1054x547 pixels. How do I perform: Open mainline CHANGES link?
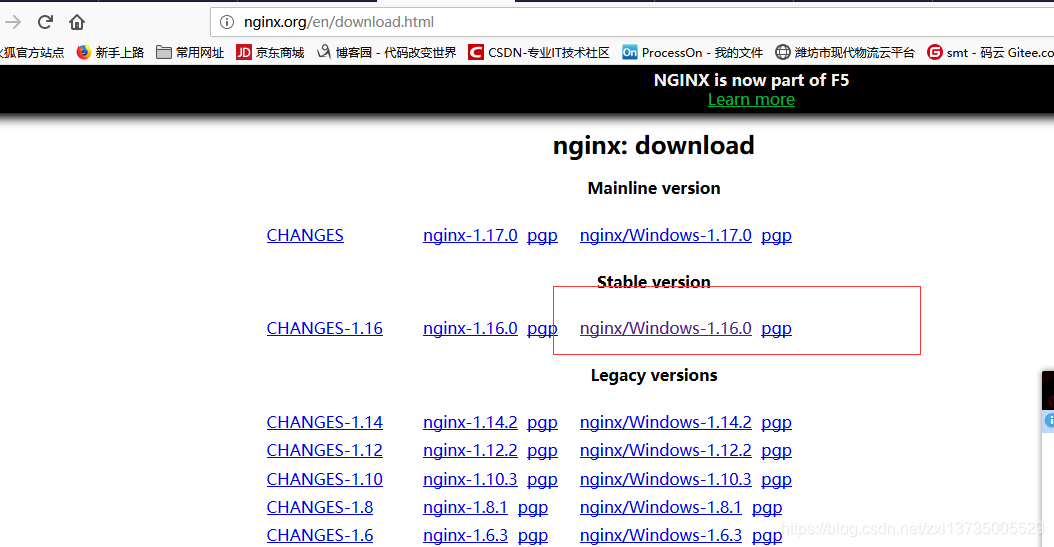pos(305,235)
